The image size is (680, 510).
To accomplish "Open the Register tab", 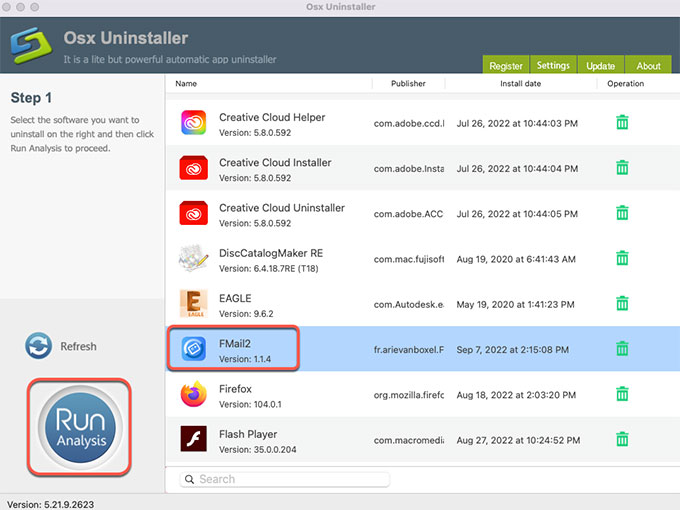I will pyautogui.click(x=506, y=65).
